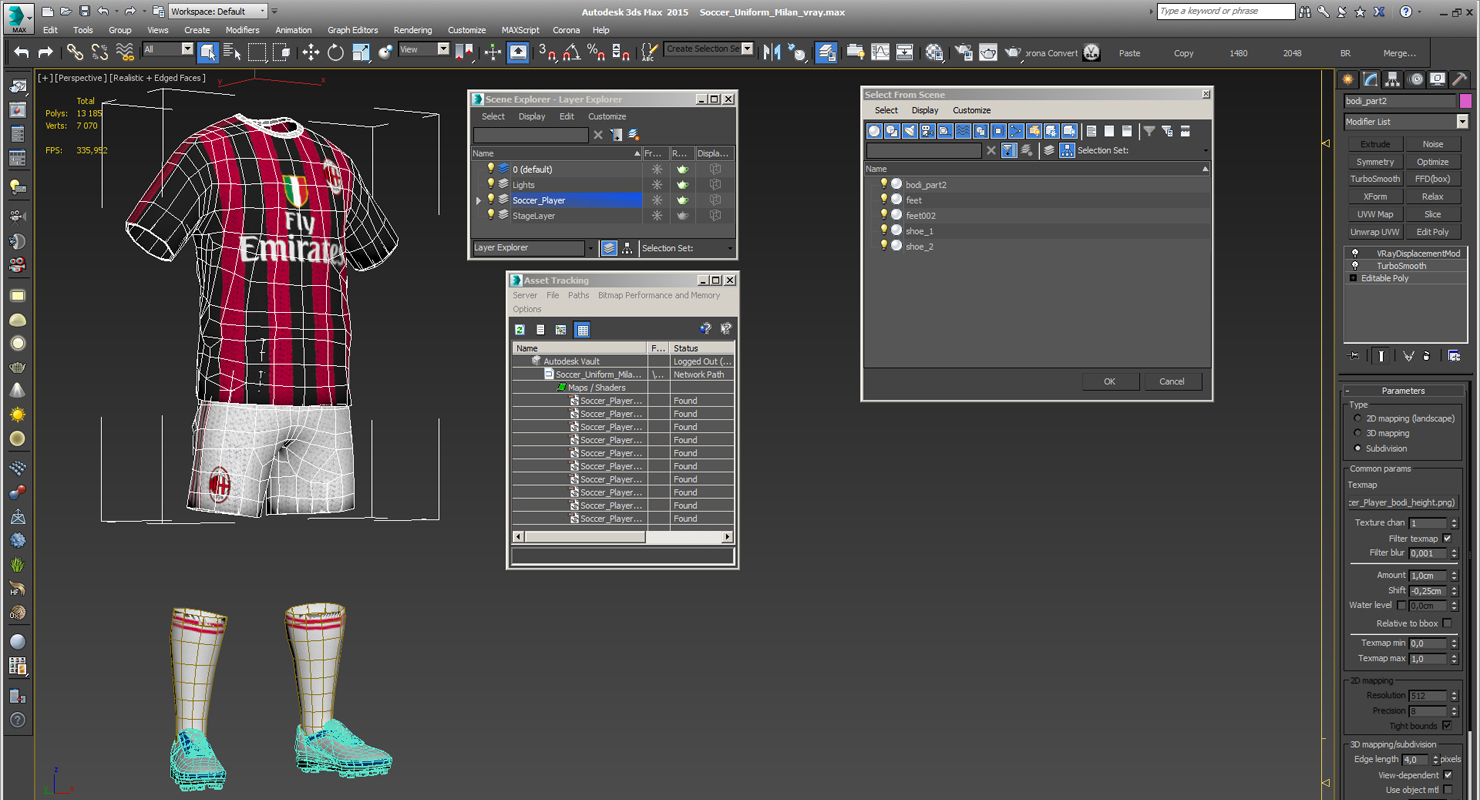This screenshot has width=1480, height=800.
Task: Open selection filter All dropdown
Action: [x=168, y=49]
